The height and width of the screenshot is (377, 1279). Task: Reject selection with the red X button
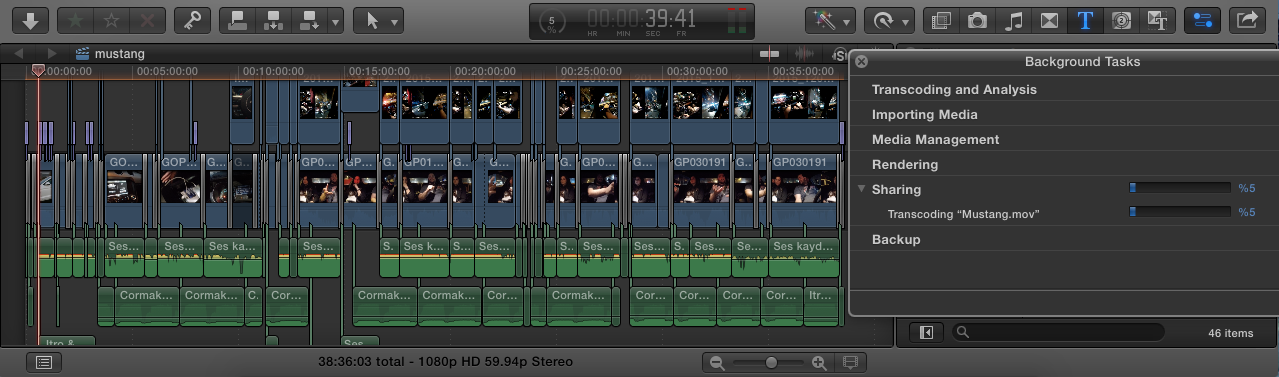tap(148, 20)
